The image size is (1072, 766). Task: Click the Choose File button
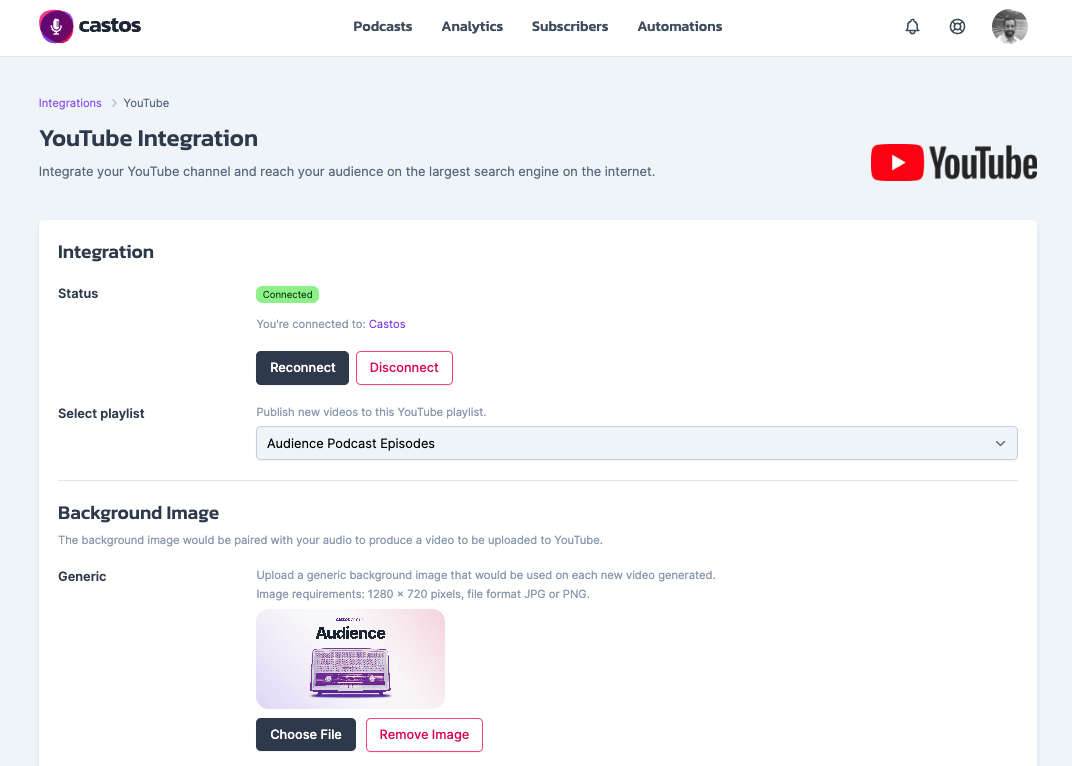click(x=306, y=735)
